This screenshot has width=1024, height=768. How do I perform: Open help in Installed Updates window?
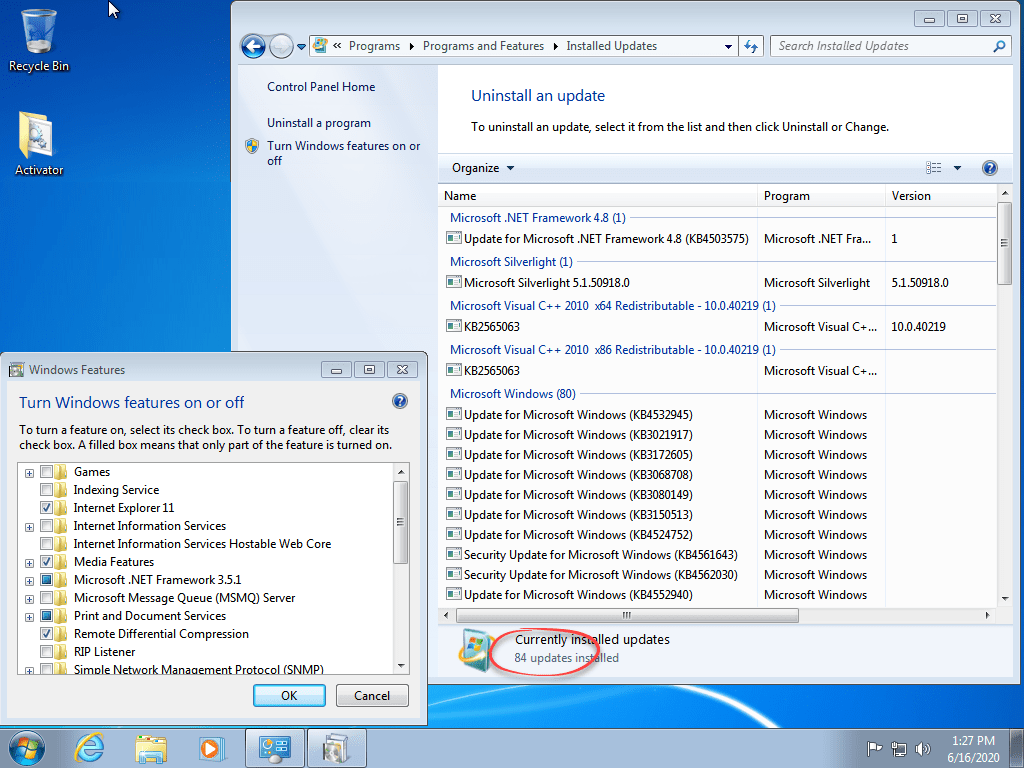coord(989,168)
